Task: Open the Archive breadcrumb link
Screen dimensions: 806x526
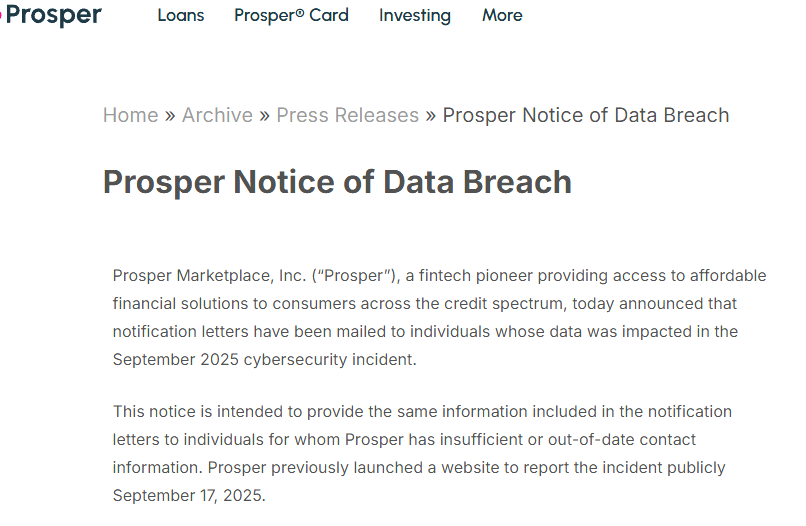Action: 217,115
